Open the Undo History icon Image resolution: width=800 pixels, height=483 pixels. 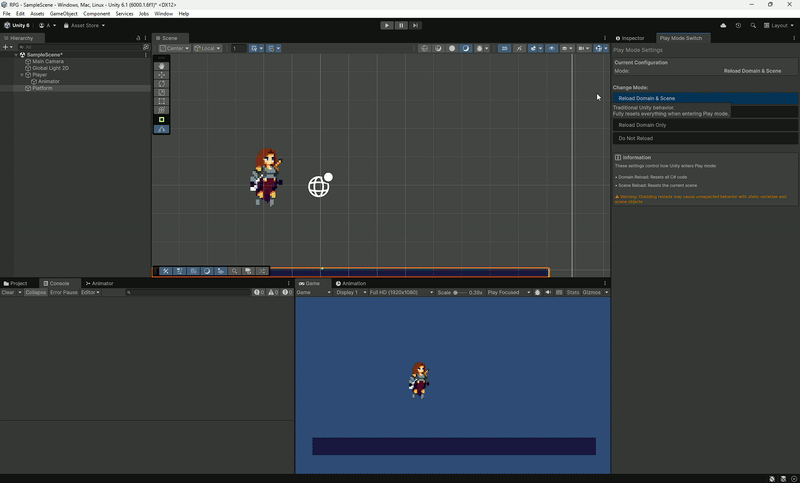pos(738,25)
